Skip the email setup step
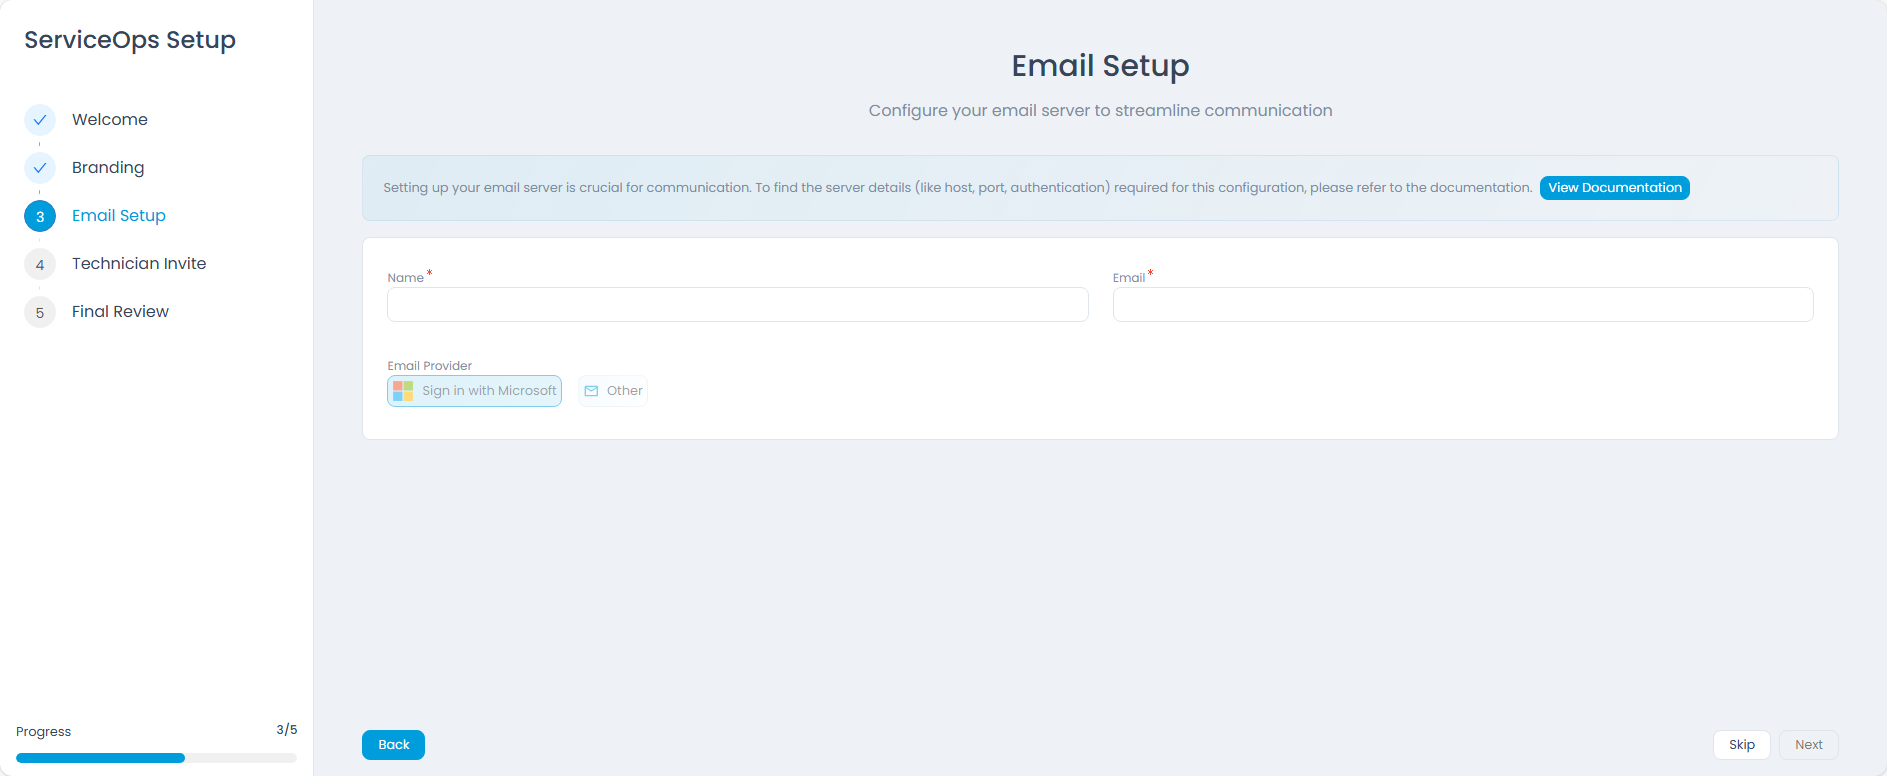The height and width of the screenshot is (776, 1887). click(1742, 745)
